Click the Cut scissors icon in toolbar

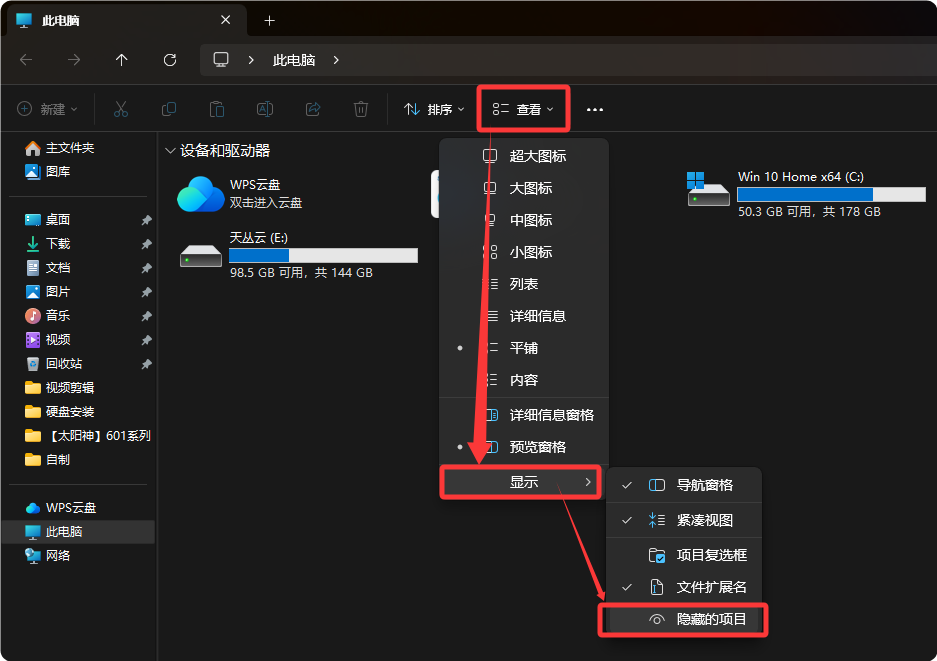pos(121,109)
